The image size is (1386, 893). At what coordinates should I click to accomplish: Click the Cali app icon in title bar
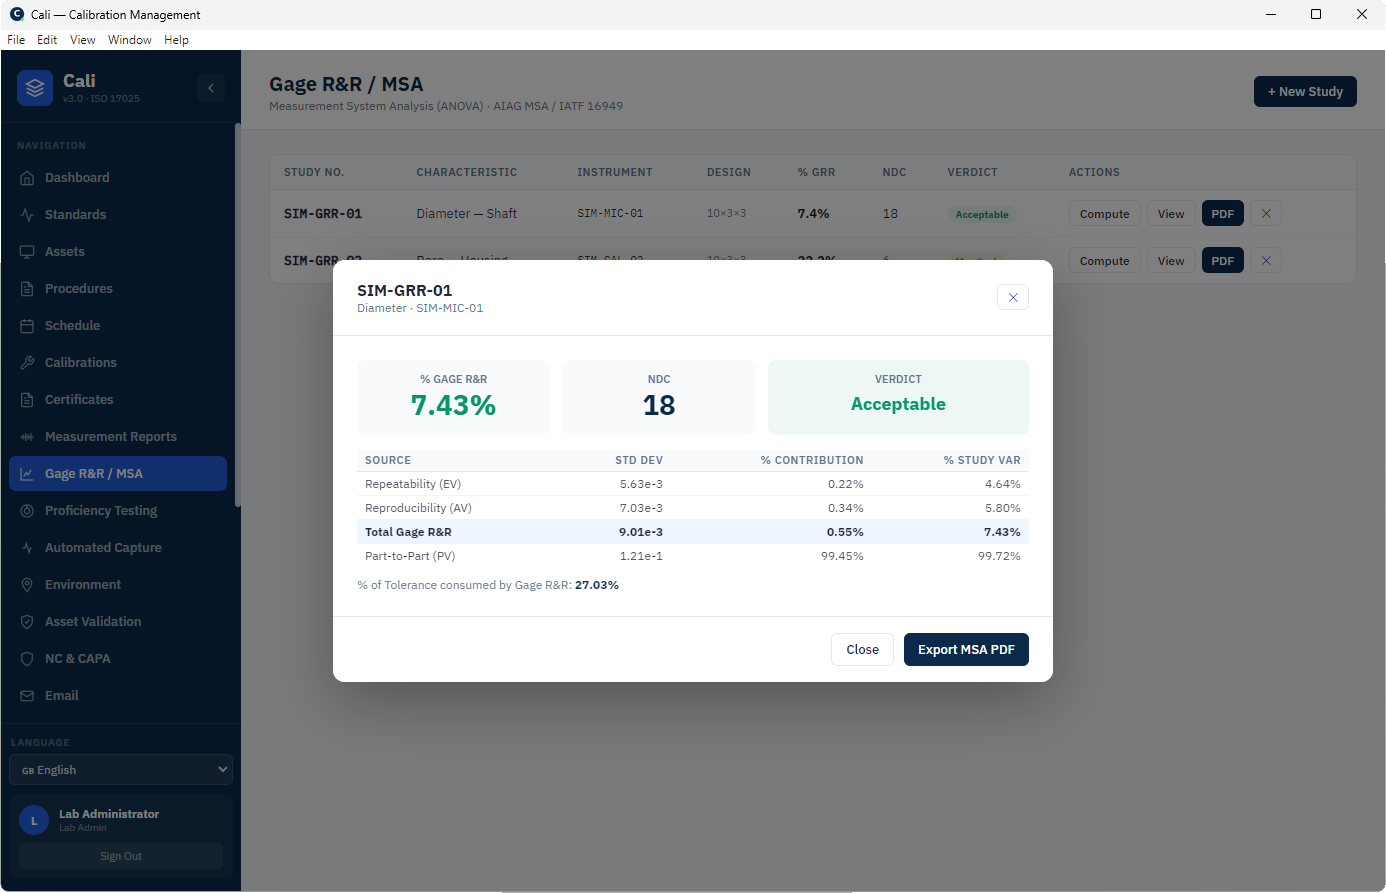click(17, 14)
